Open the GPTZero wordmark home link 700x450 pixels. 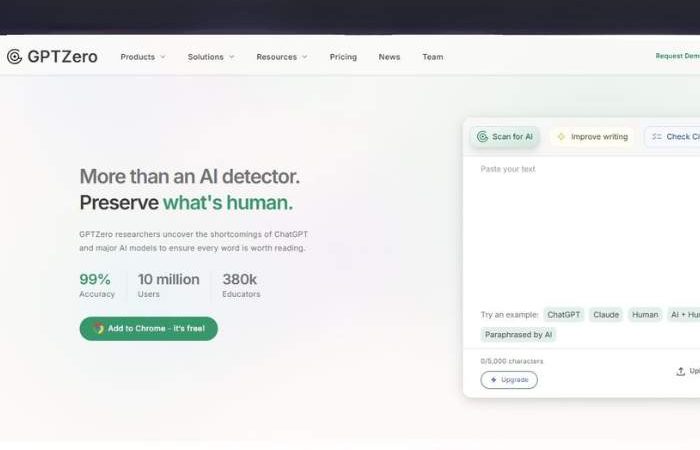62,57
